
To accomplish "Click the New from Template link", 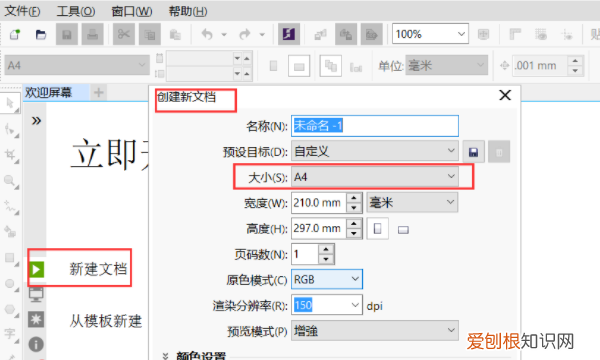I will click(106, 321).
